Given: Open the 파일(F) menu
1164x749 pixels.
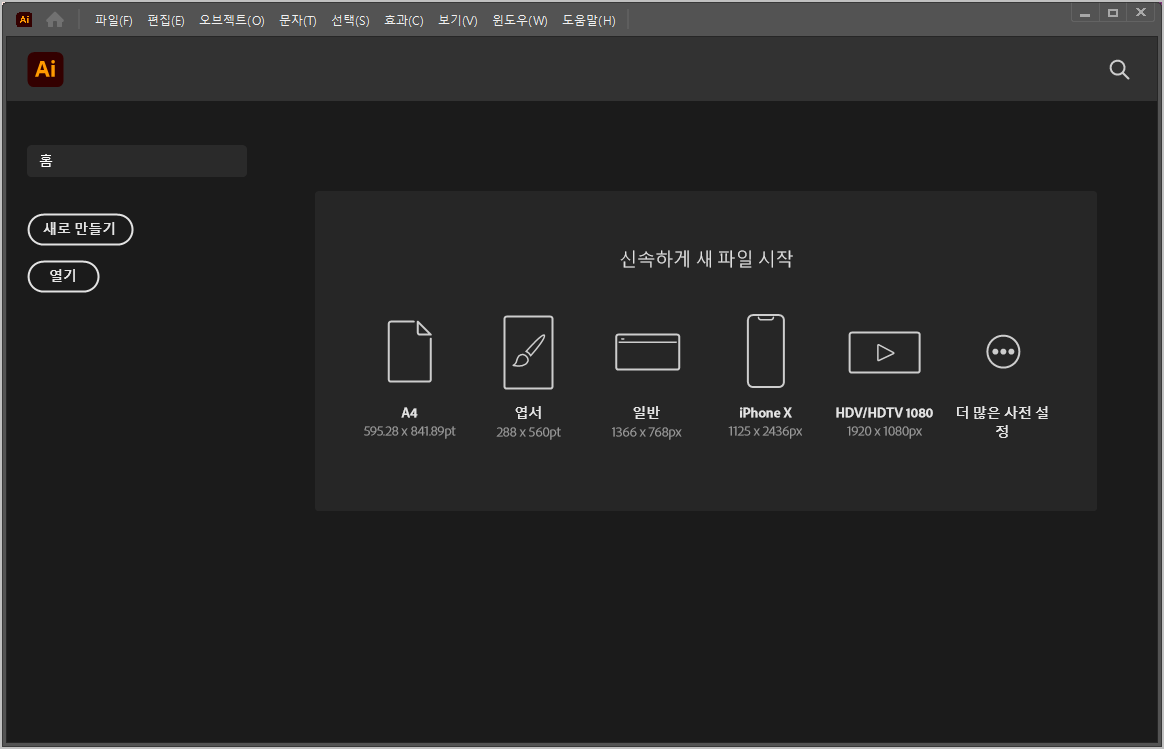Looking at the screenshot, I should click(112, 19).
